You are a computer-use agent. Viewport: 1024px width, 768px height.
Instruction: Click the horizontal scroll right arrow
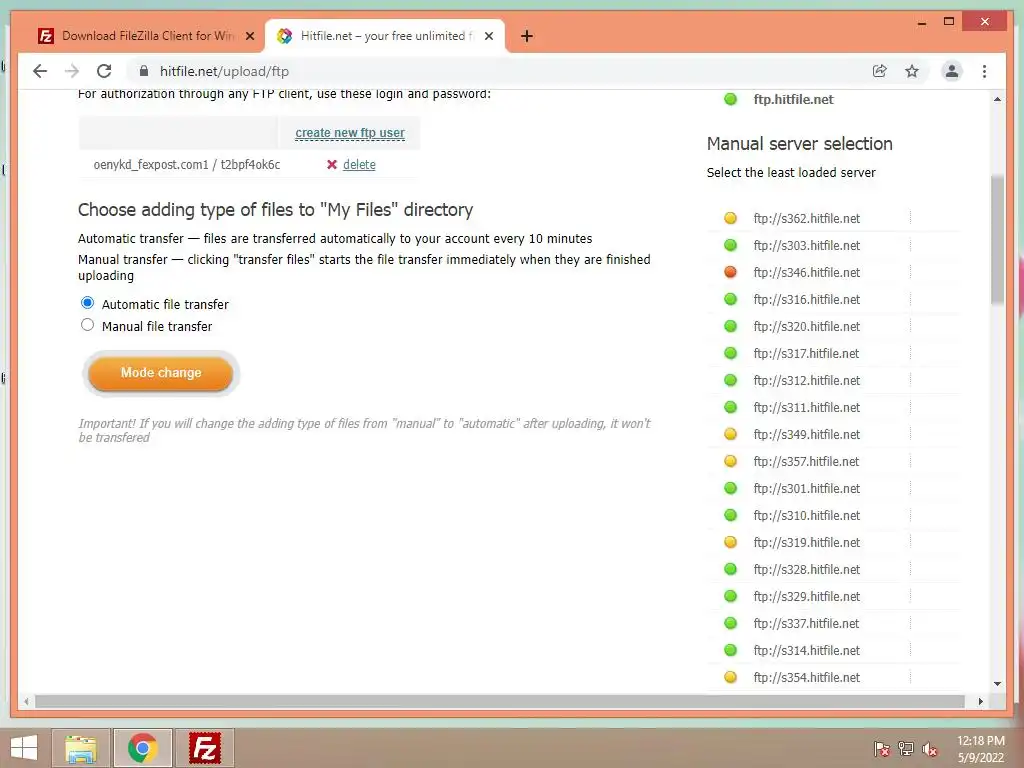click(980, 701)
